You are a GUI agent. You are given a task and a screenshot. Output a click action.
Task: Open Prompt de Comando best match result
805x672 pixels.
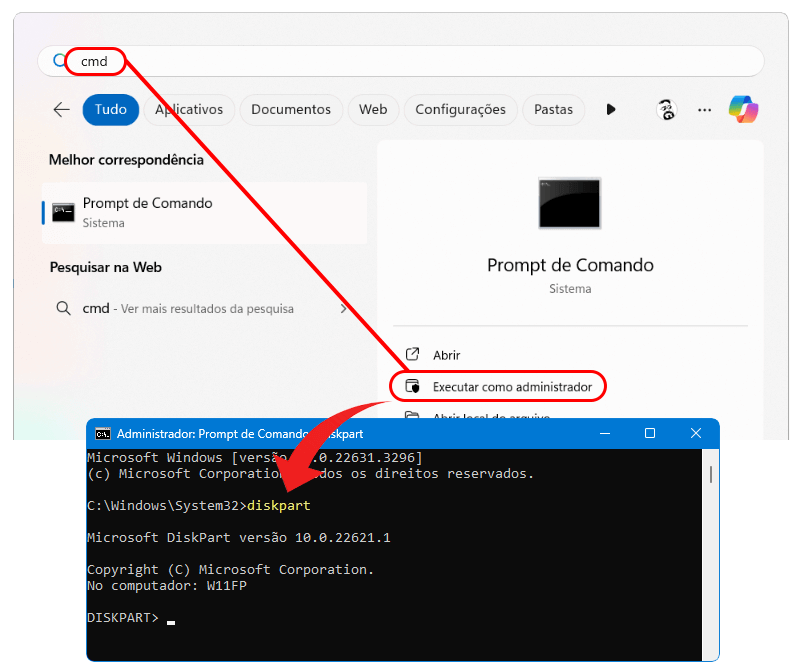coord(205,213)
